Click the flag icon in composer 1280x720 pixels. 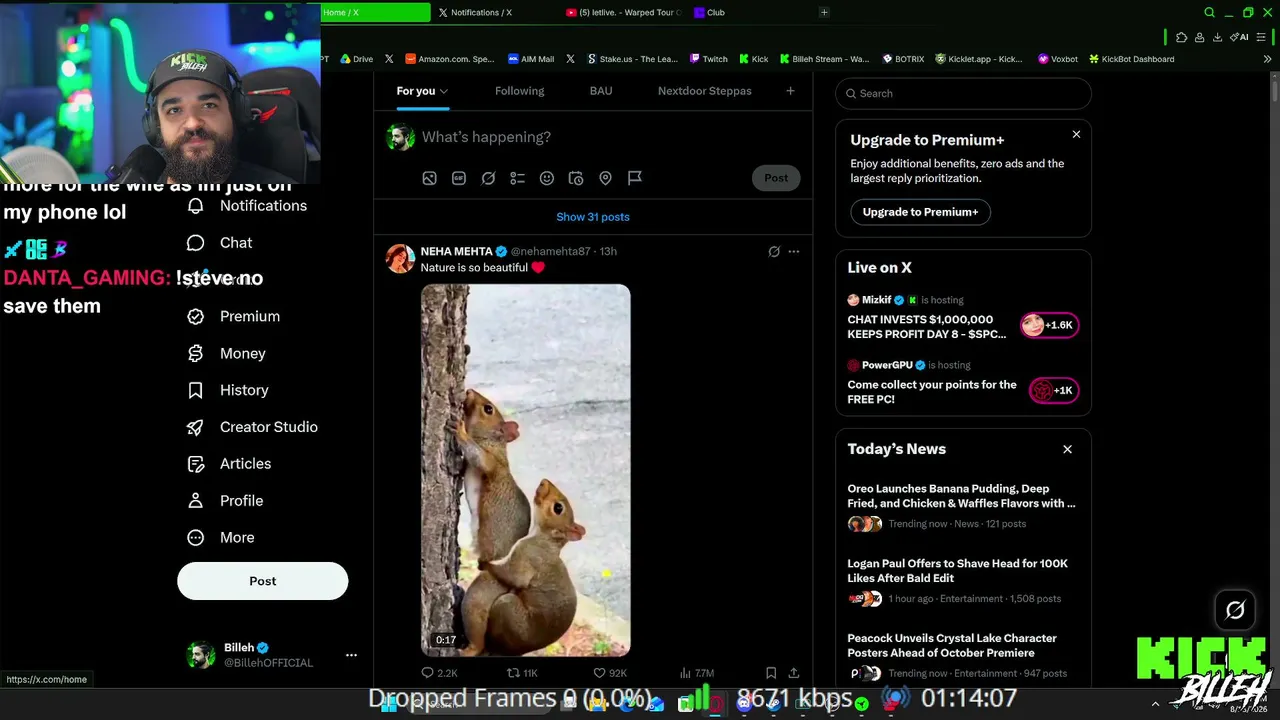click(635, 178)
